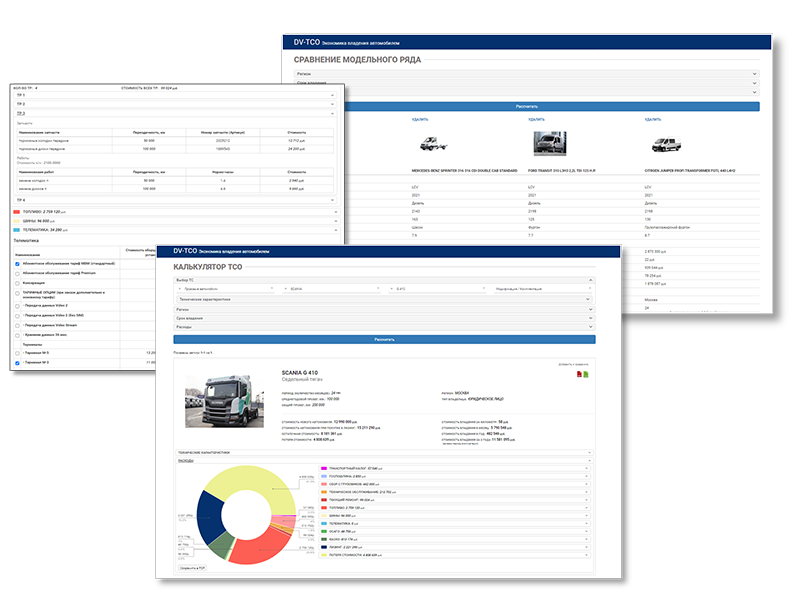Viewport: 800px width, 600px height.
Task: Uncheck Терминал № 3 checkbox
Action: (17, 363)
